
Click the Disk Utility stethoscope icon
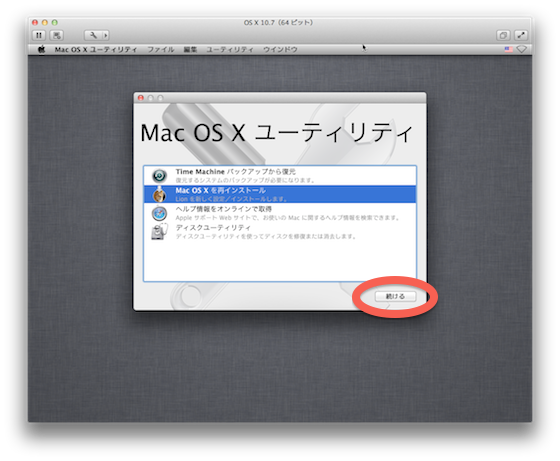tap(159, 232)
